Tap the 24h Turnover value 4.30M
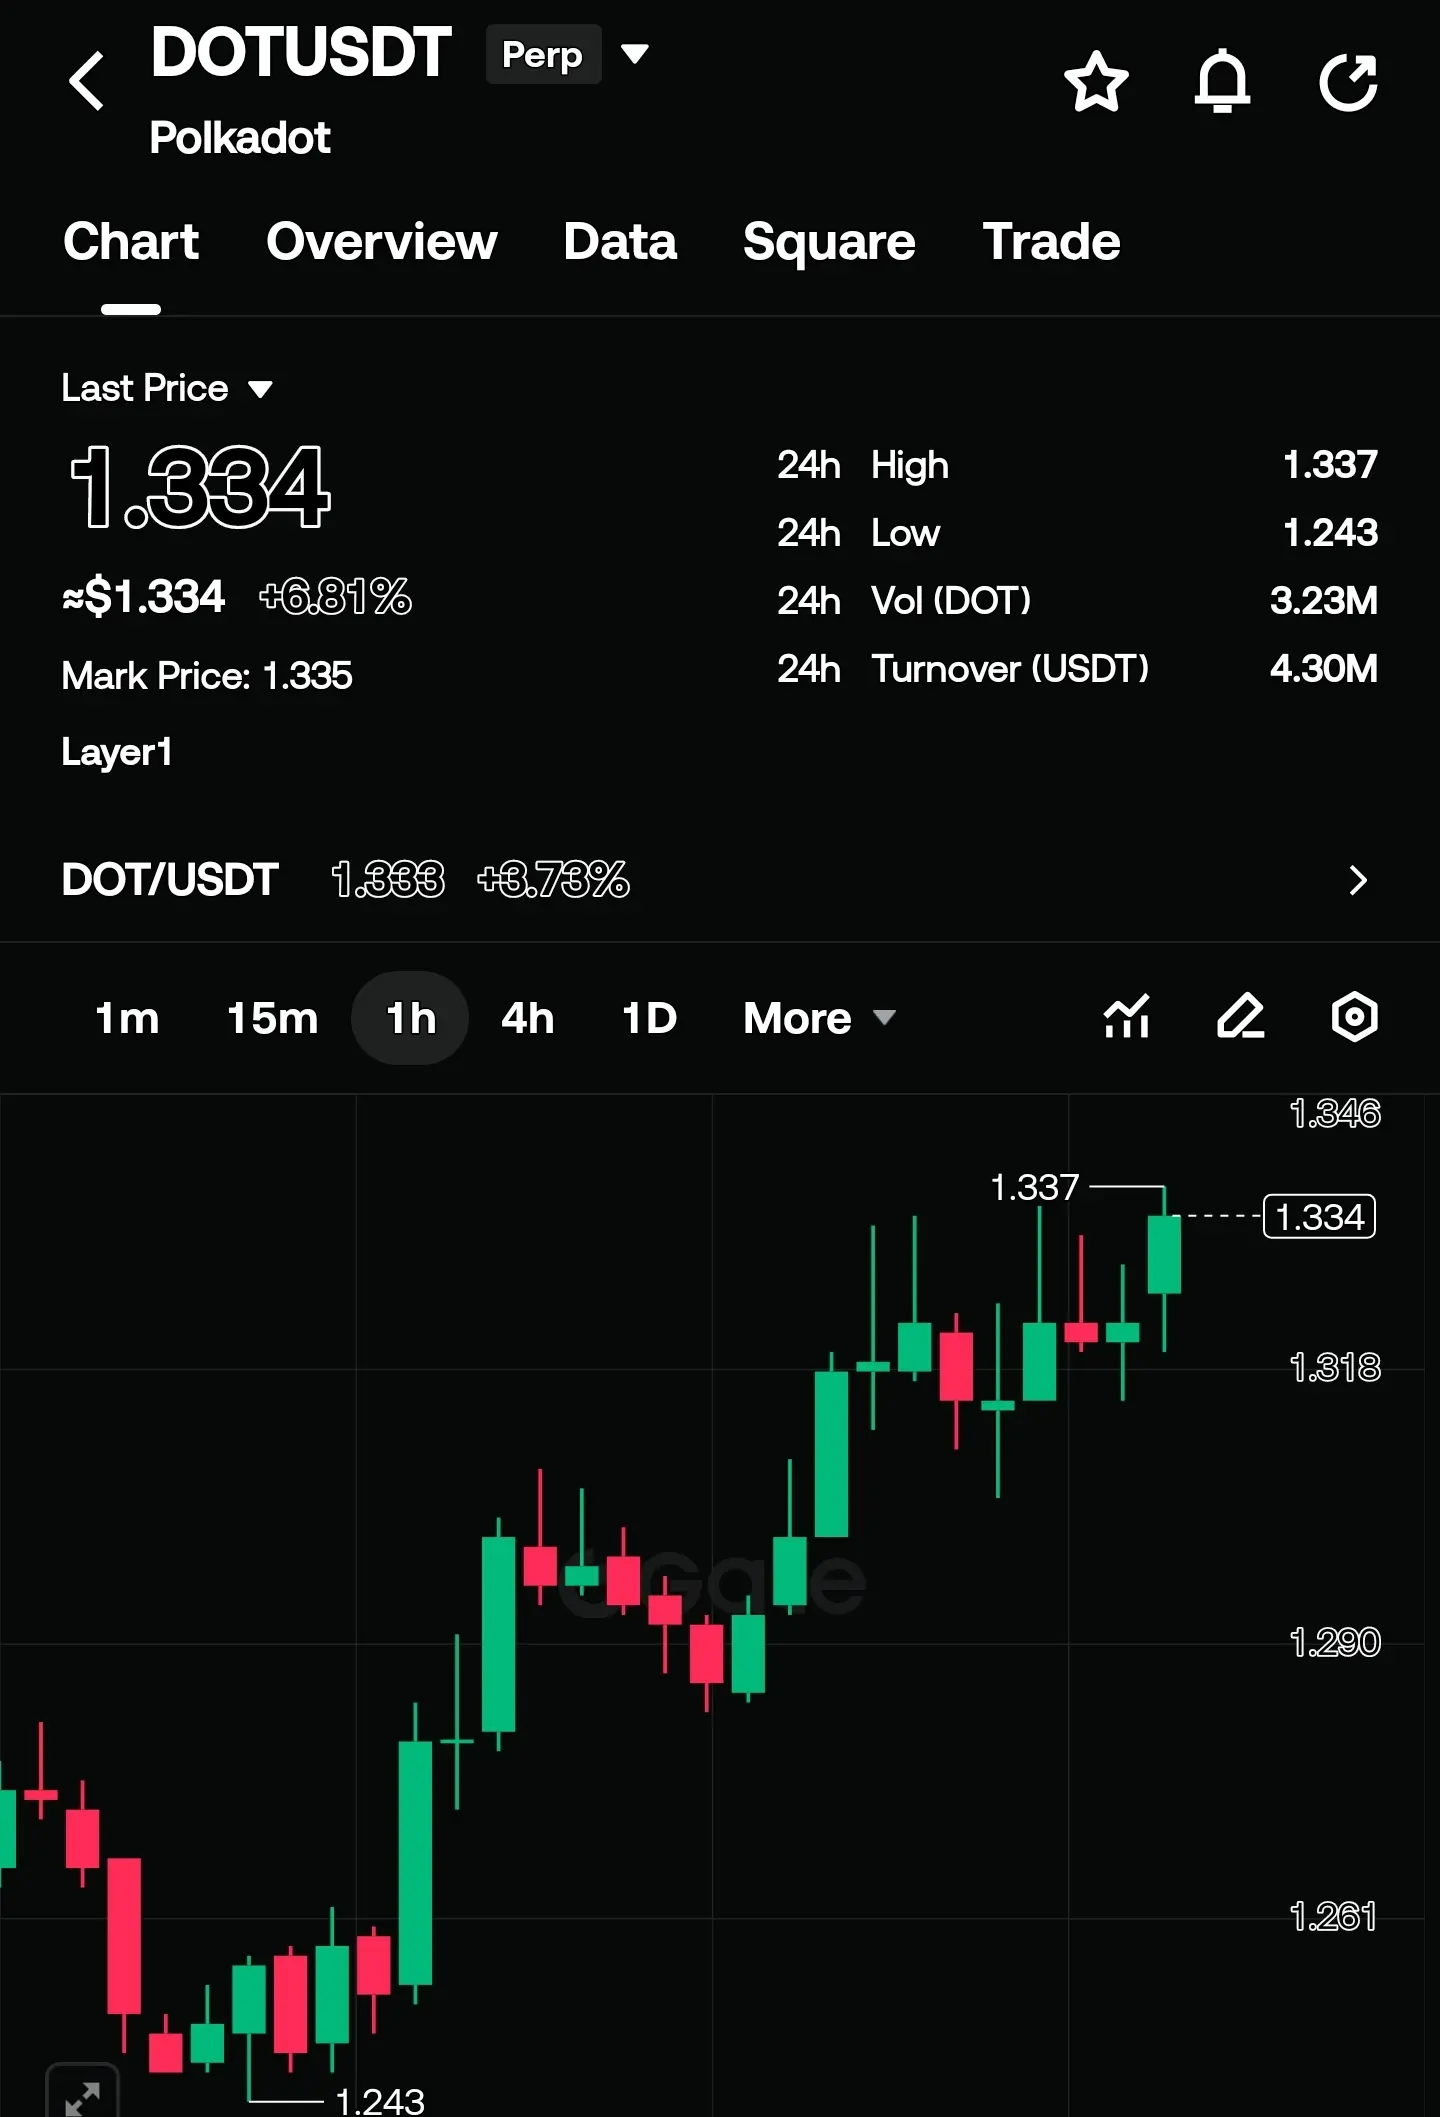 1323,669
